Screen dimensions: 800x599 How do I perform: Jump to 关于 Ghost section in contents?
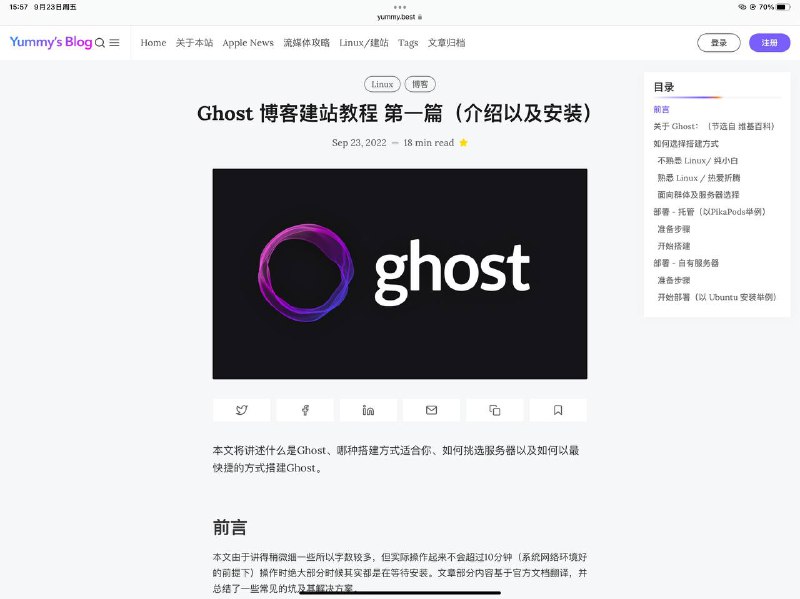click(x=714, y=126)
